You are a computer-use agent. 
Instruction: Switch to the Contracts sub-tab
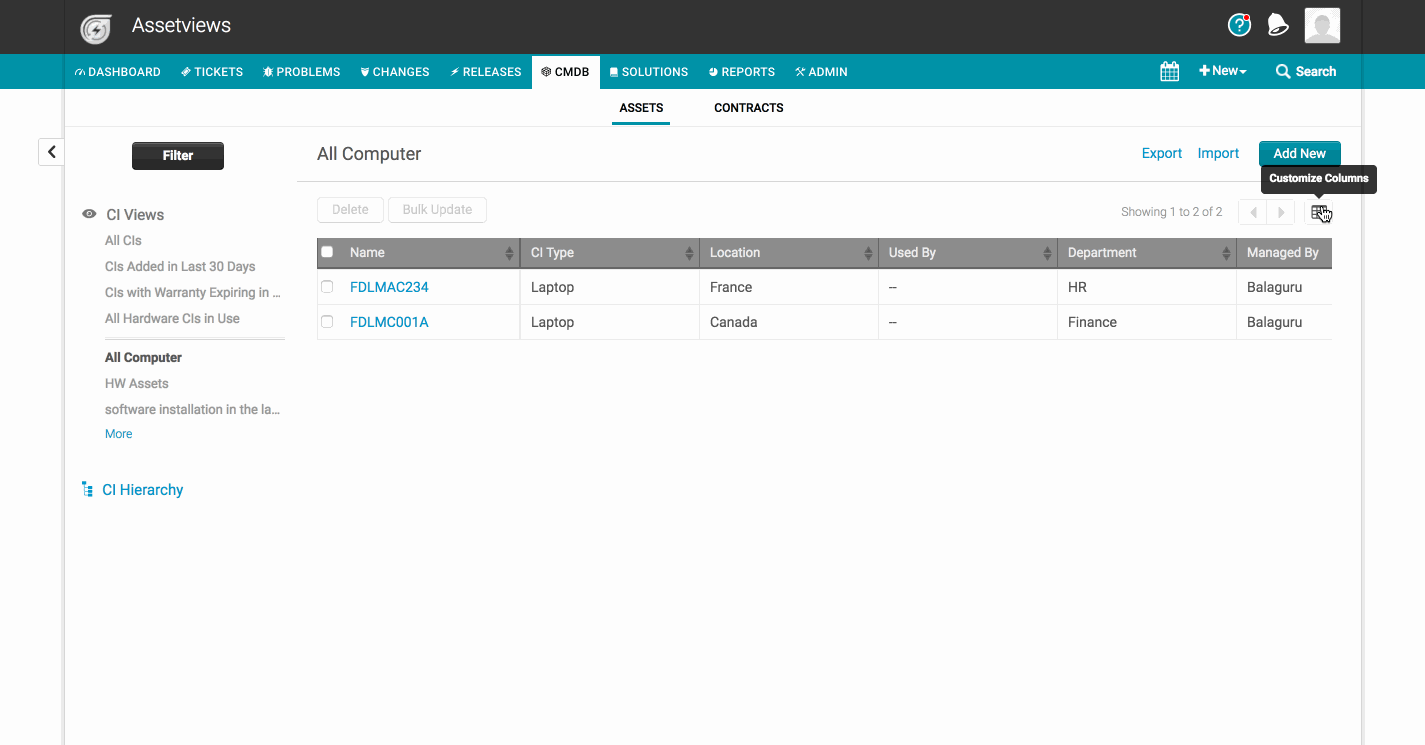pyautogui.click(x=749, y=108)
